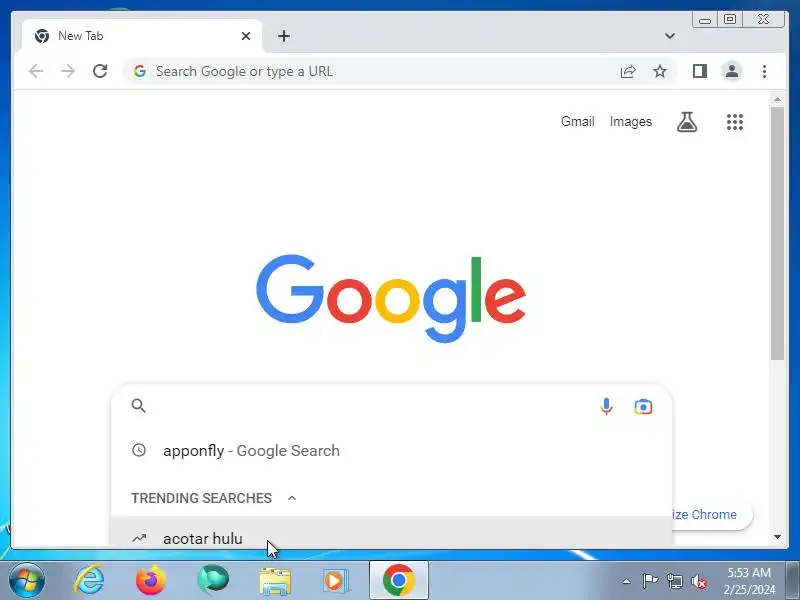Click the voice search microphone icon
Viewport: 800px width, 600px height.
tap(606, 407)
